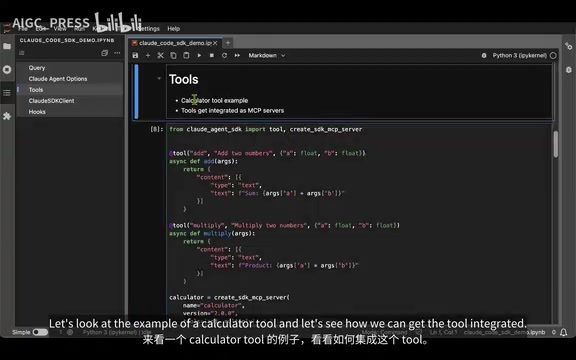Restart kernel and run all cells

237,55
